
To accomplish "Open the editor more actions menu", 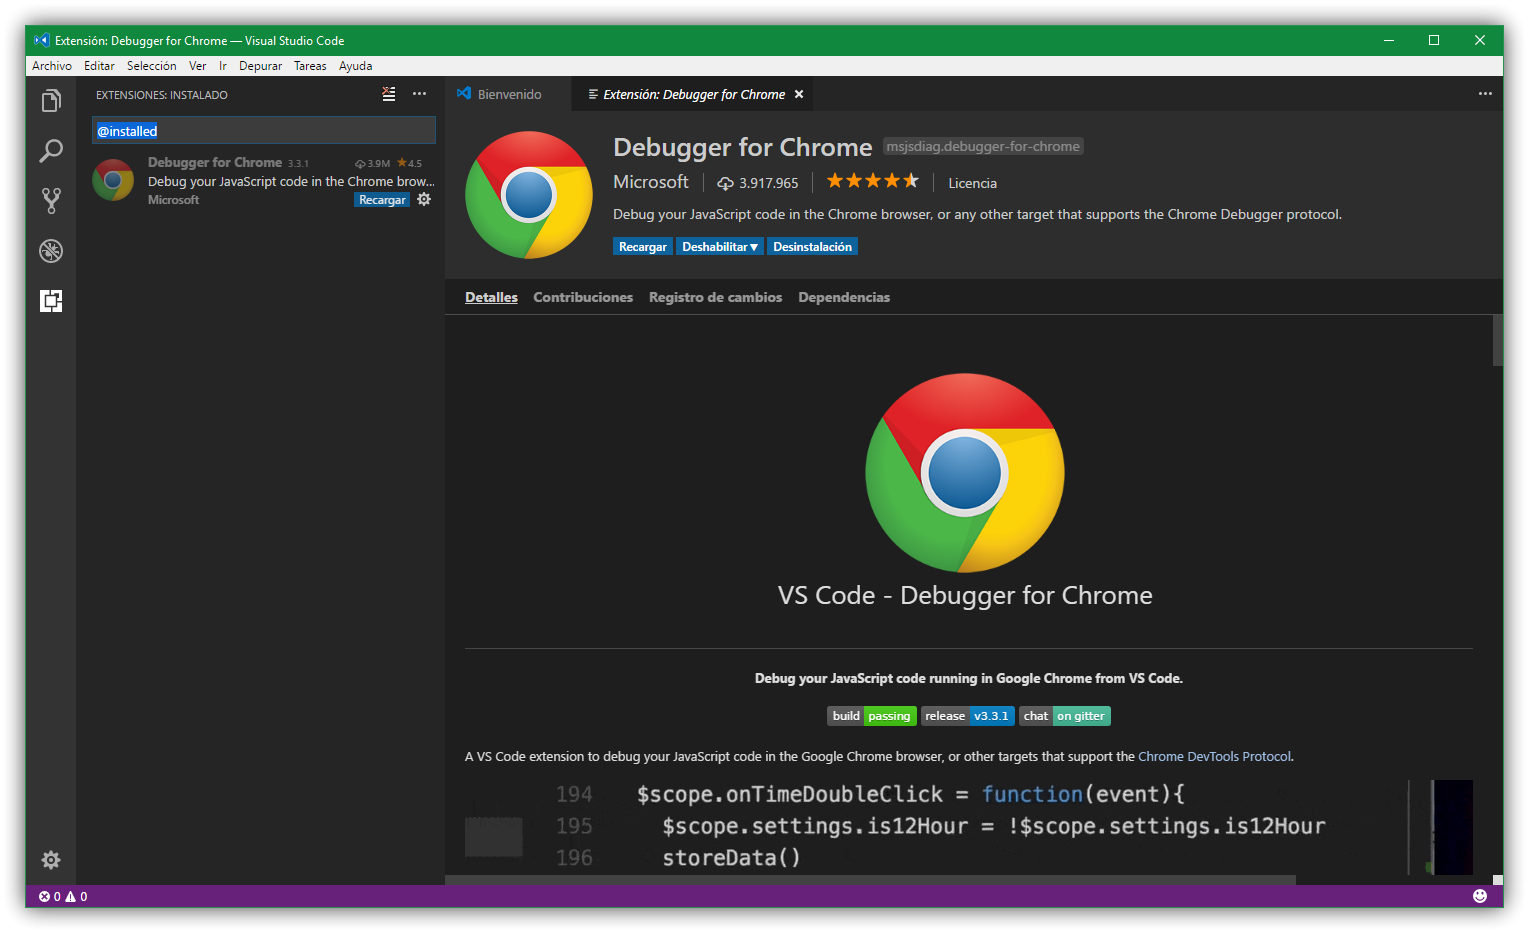I will pyautogui.click(x=1485, y=94).
